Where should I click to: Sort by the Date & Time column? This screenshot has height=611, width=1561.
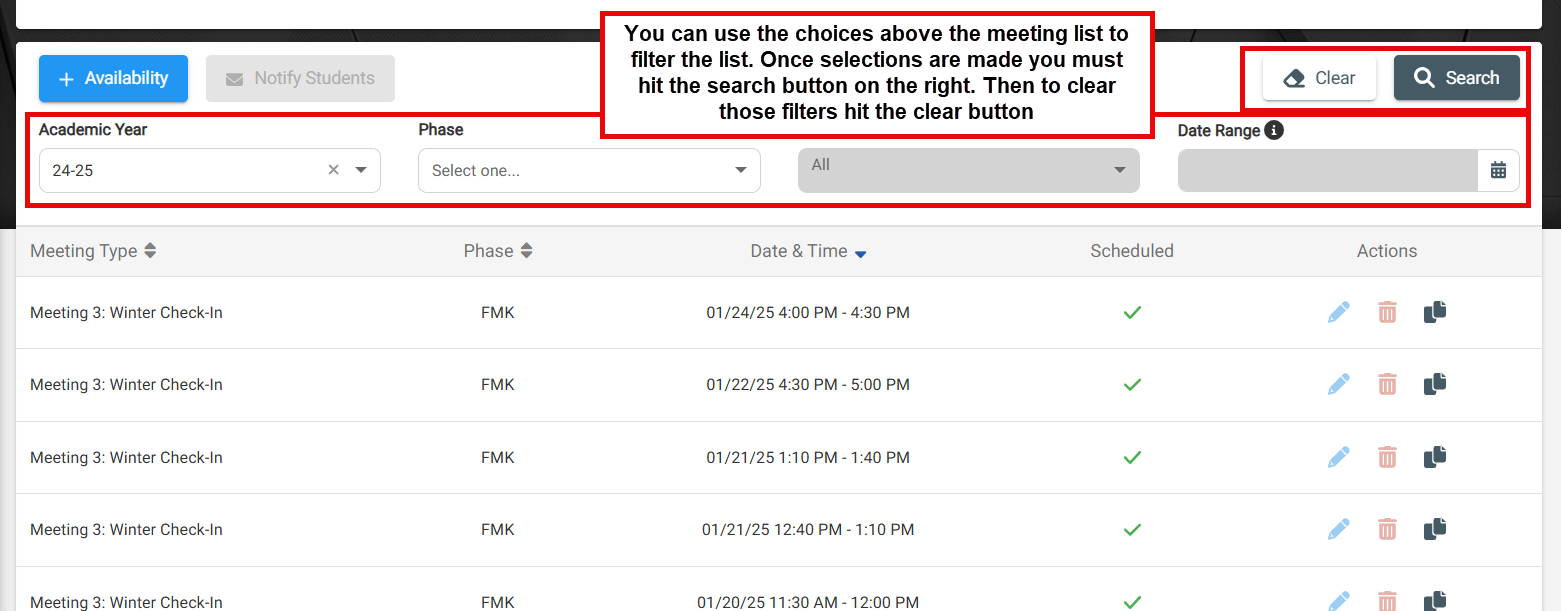[808, 251]
